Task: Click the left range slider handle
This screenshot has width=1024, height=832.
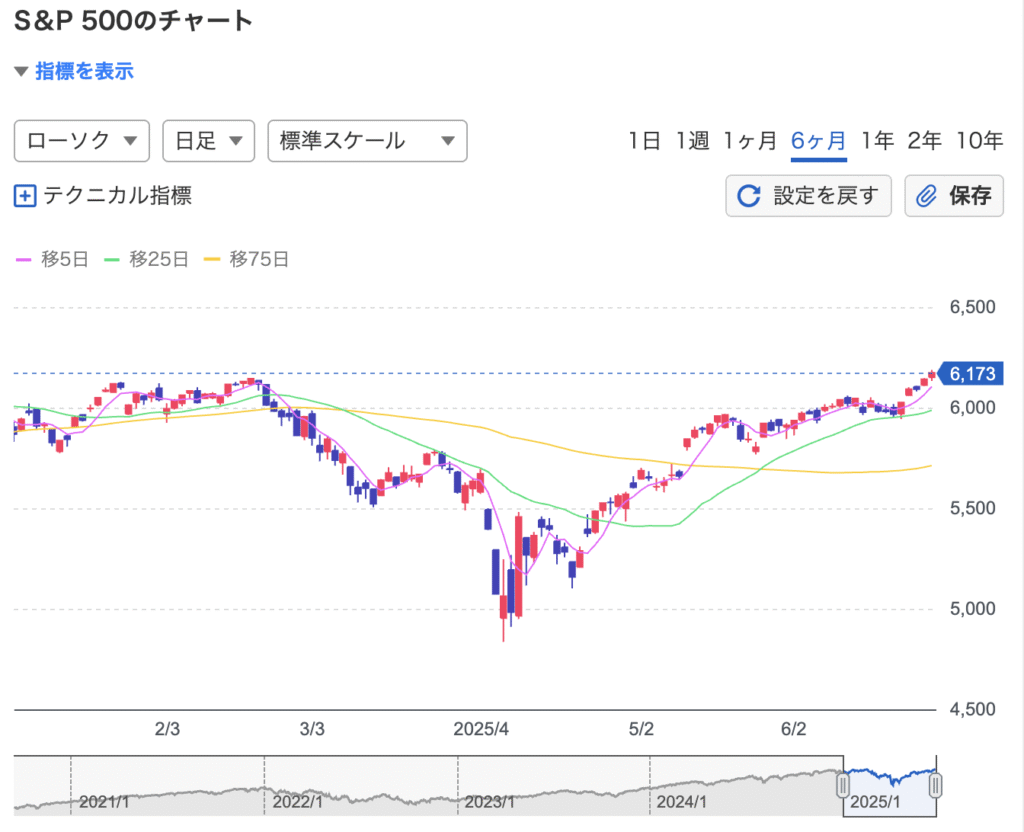Action: tap(843, 785)
